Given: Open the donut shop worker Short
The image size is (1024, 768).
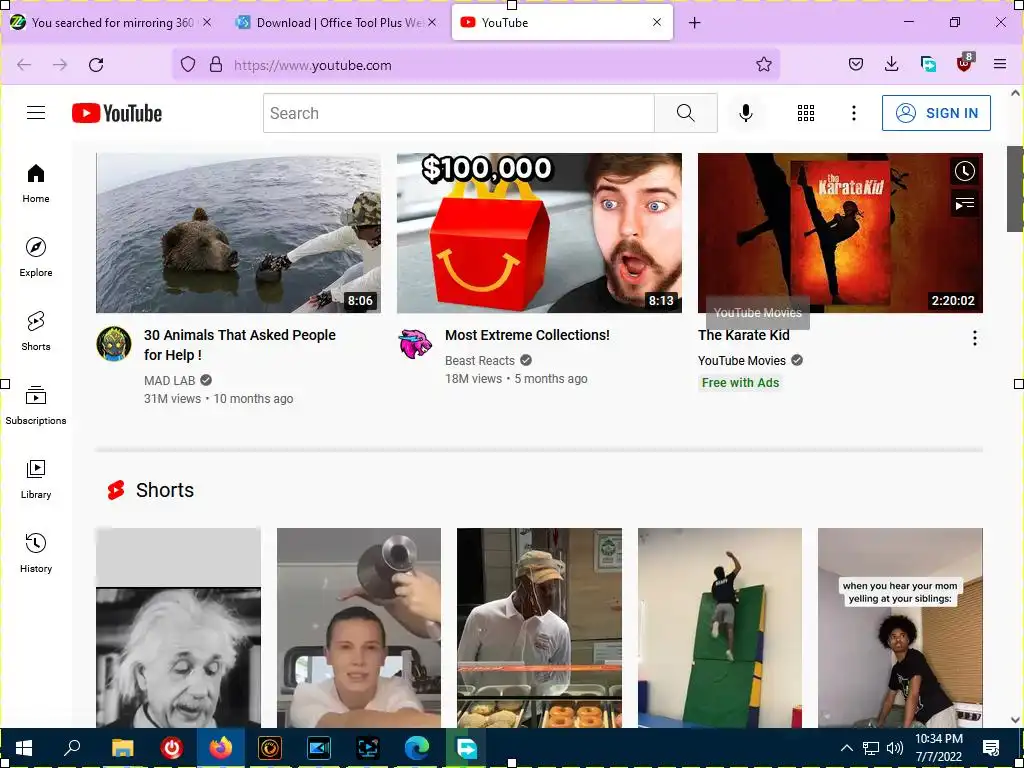Looking at the screenshot, I should (x=539, y=628).
